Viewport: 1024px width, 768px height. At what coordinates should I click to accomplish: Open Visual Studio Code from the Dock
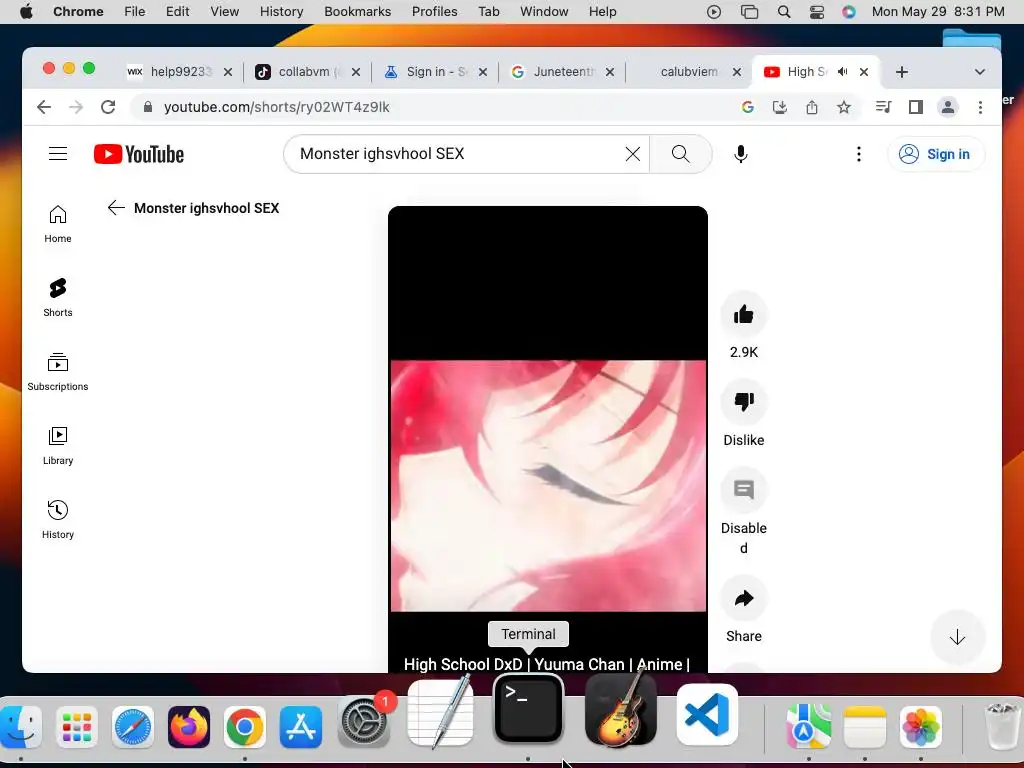(x=707, y=714)
